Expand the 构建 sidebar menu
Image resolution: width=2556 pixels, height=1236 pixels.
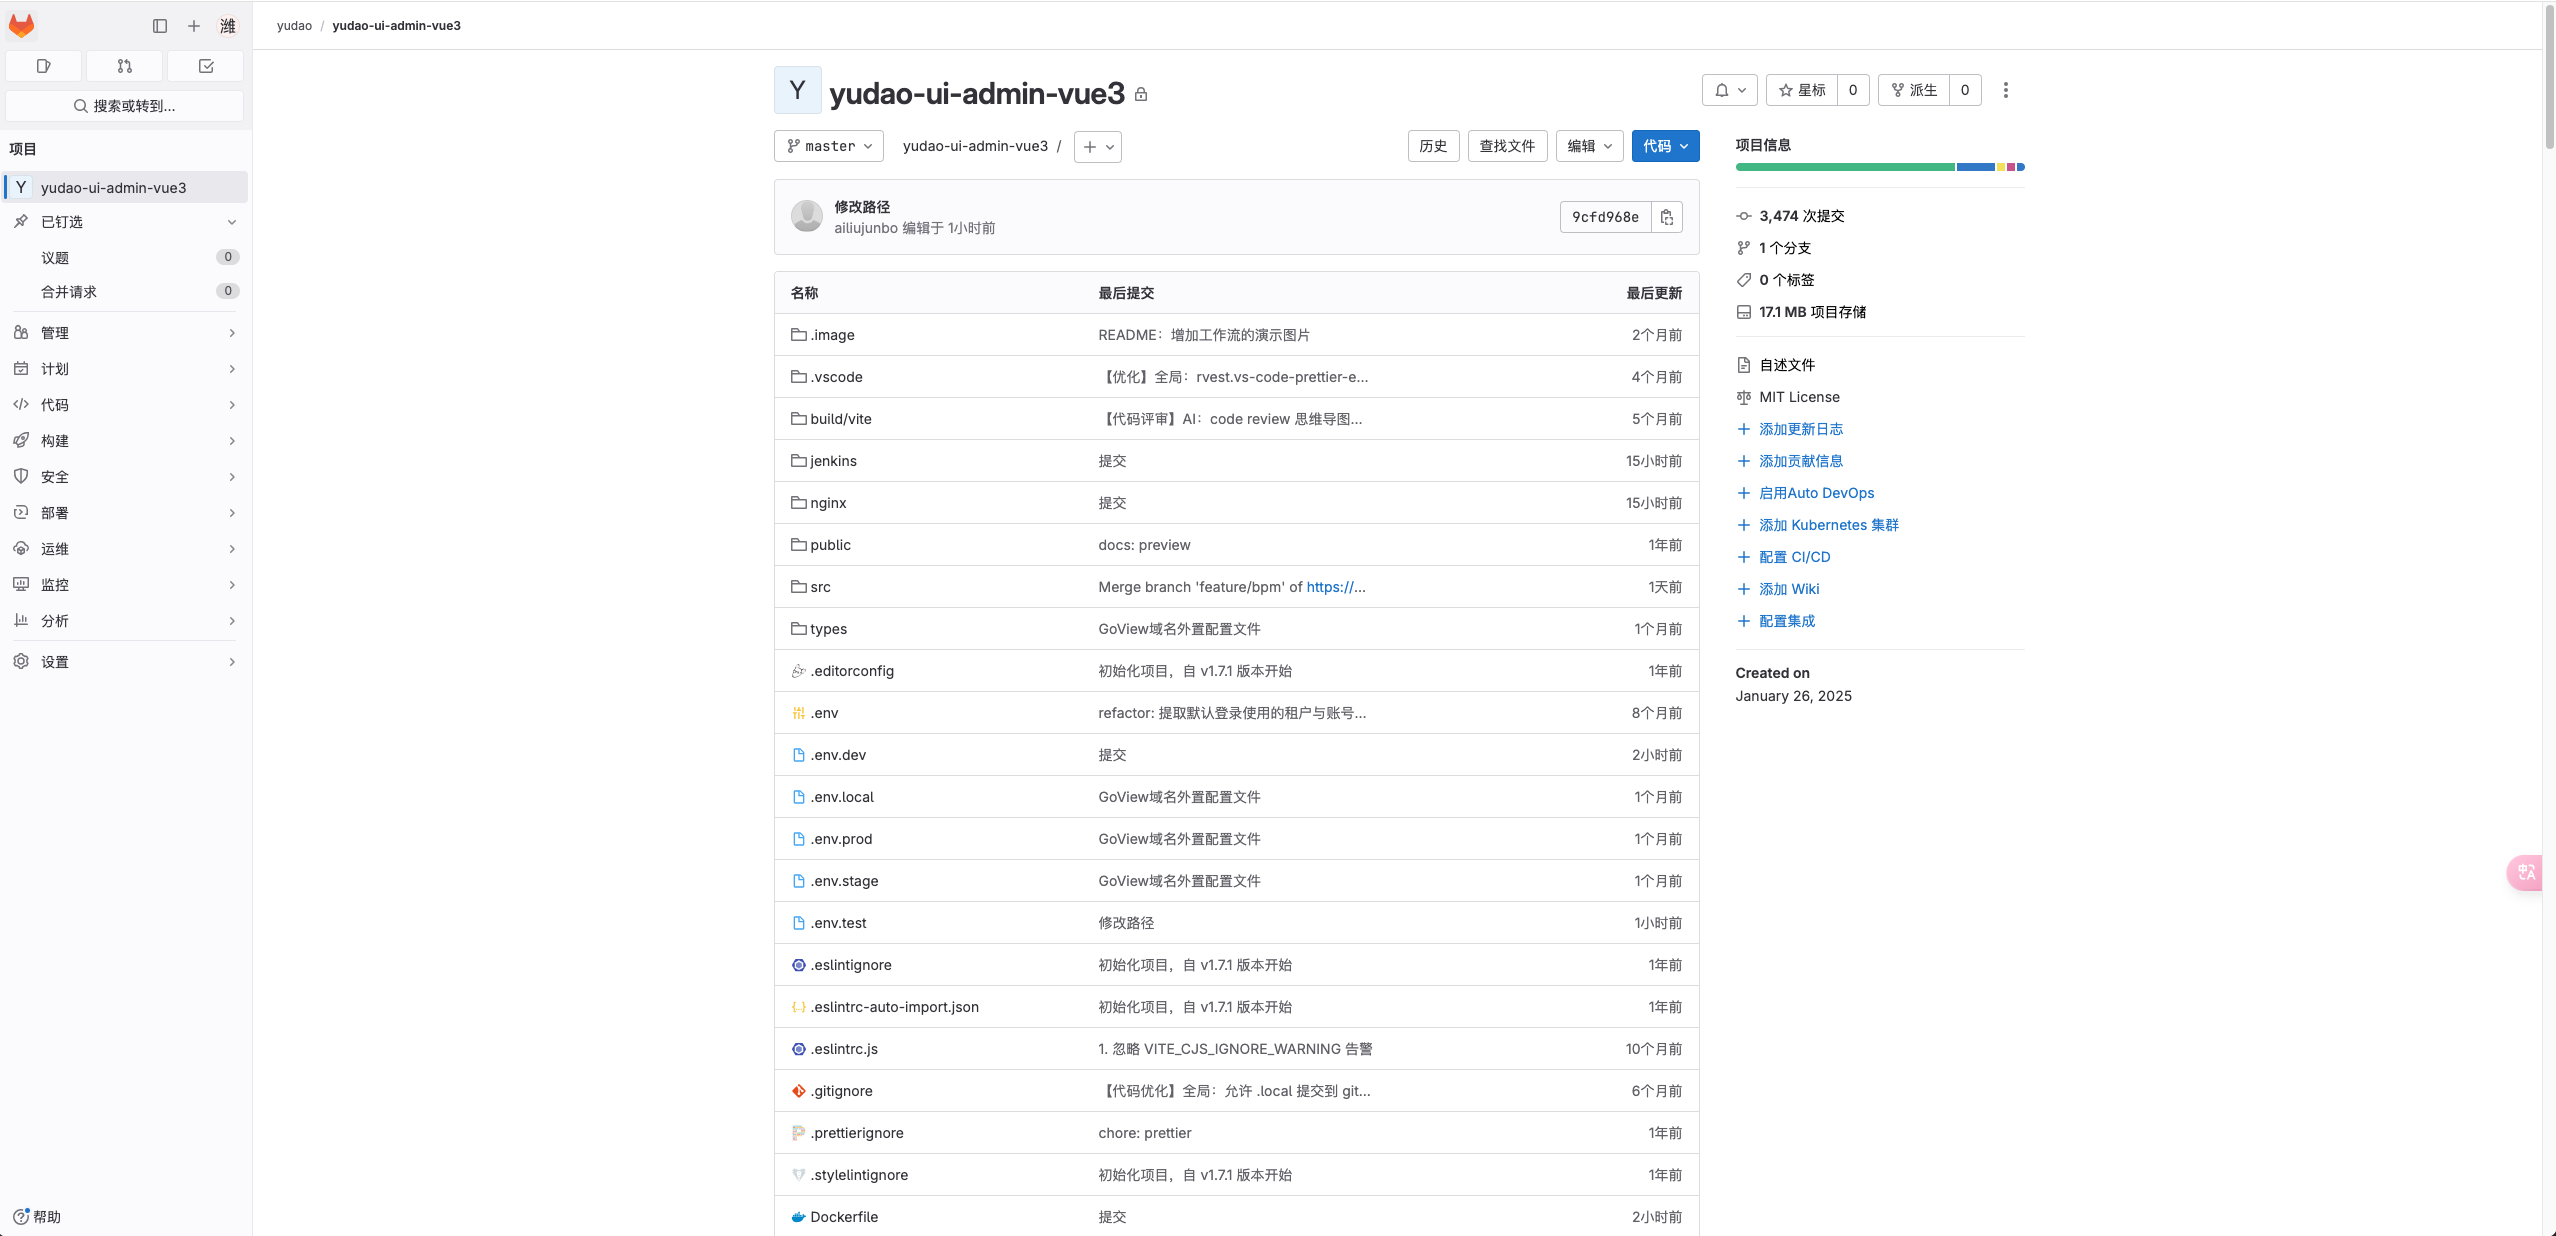tap(126, 441)
